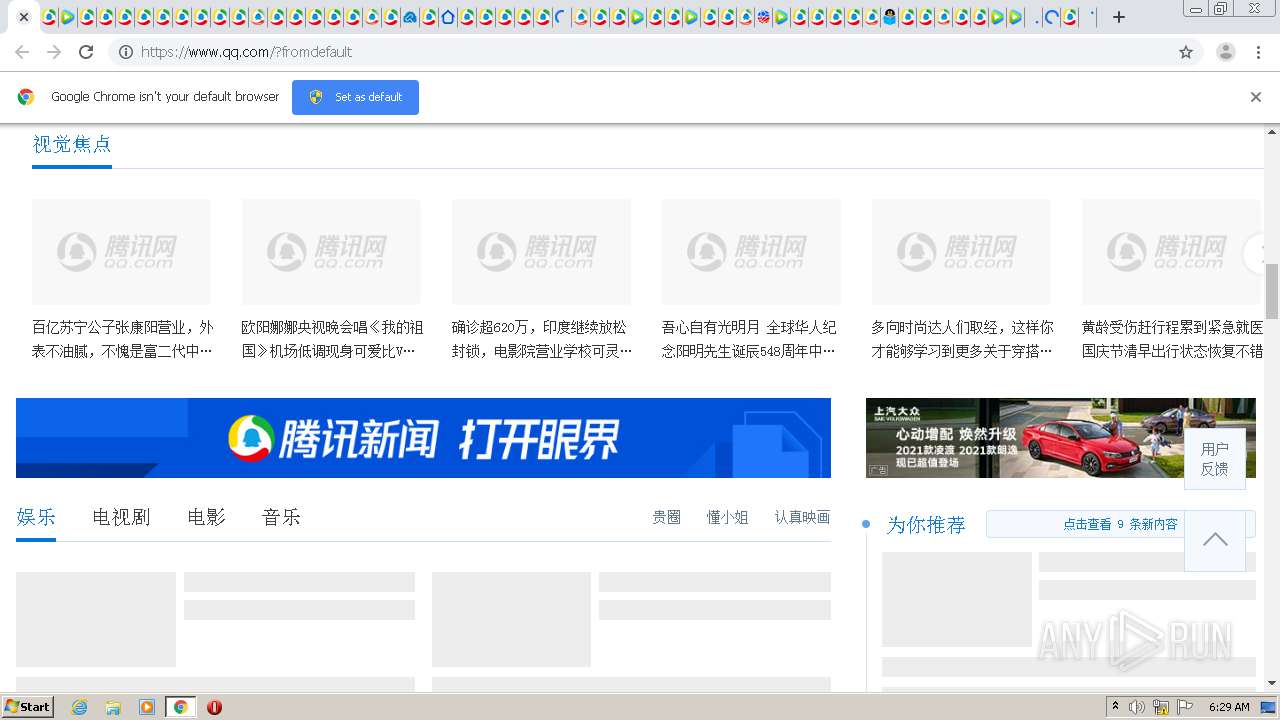Click the page vertical scrollbar thumb
The width and height of the screenshot is (1280, 720).
tap(1272, 290)
